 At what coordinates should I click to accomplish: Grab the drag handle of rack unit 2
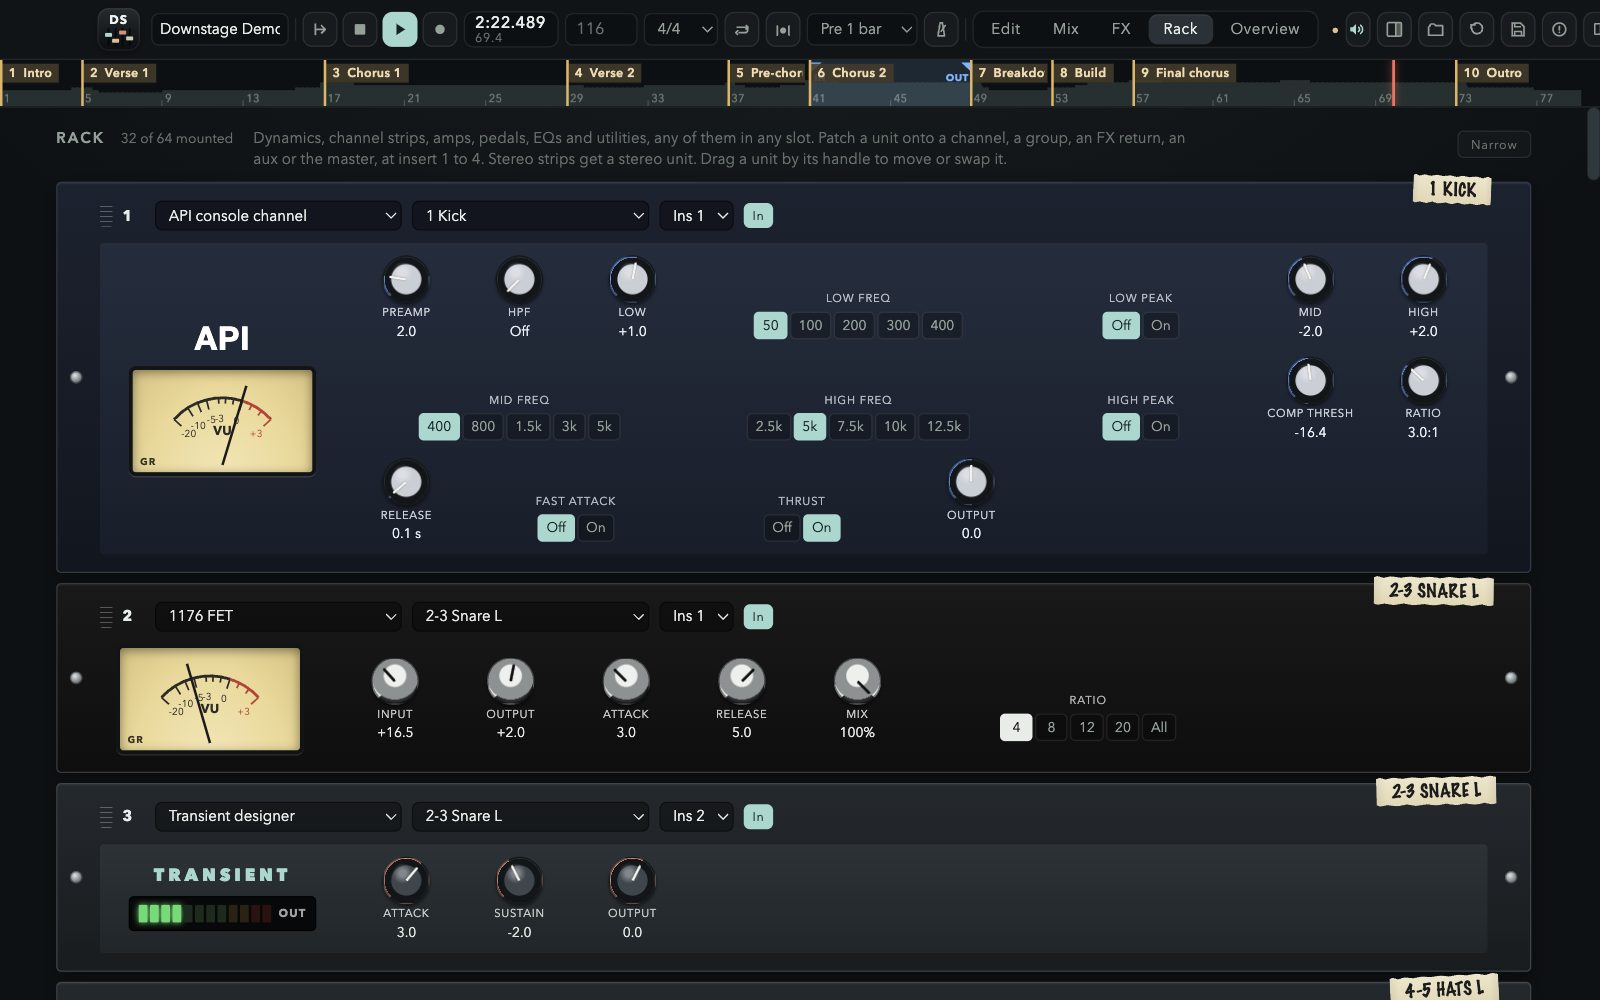pyautogui.click(x=106, y=616)
